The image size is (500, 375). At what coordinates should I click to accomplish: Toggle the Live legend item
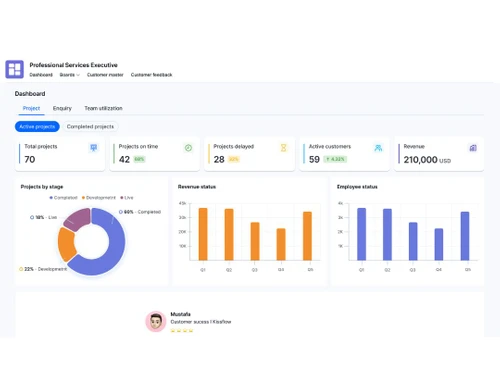(x=127, y=198)
